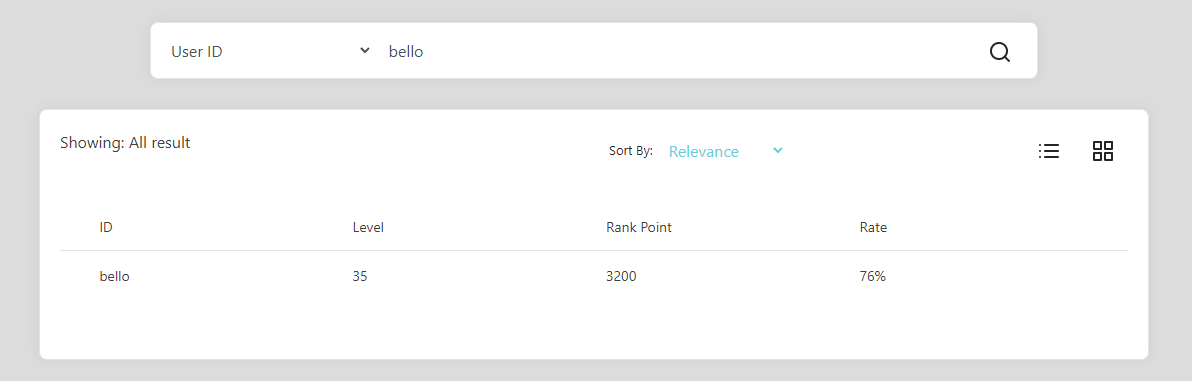Click the chevron beside User ID
Screen dimensions: 1192x381
[x=365, y=51]
